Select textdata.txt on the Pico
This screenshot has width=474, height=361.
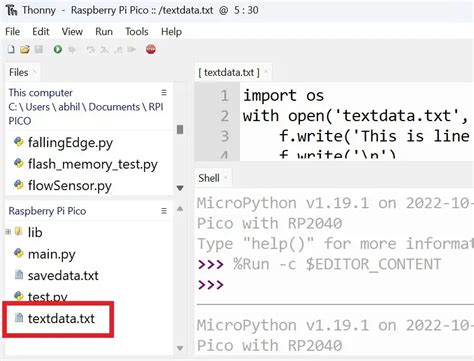tap(61, 318)
